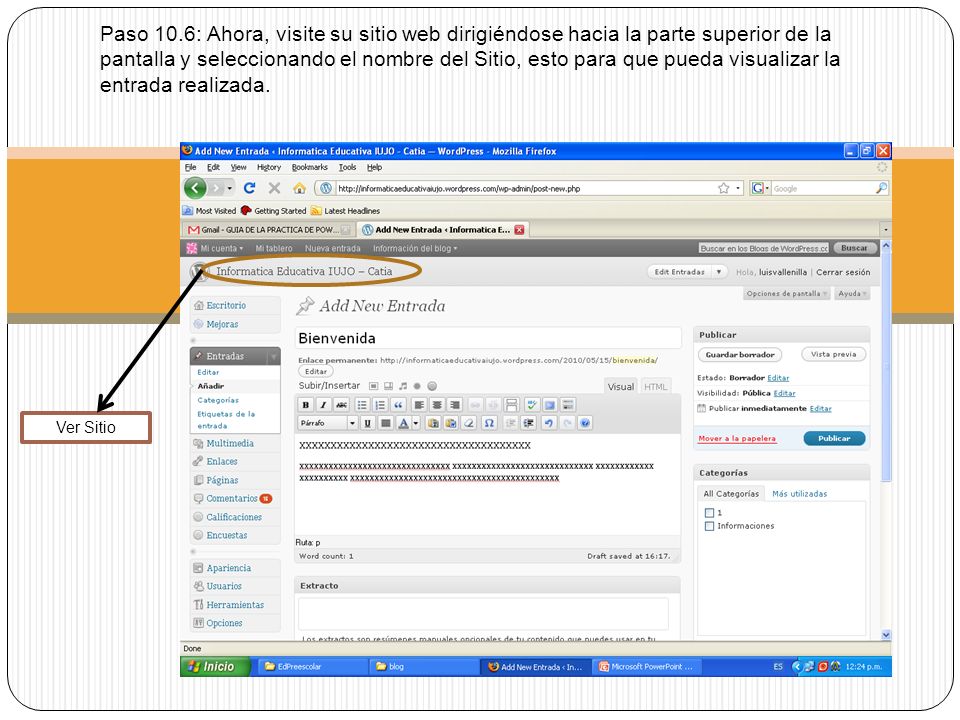Viewport: 960px width, 720px height.
Task: Open the Firefox History menu
Action: pyautogui.click(x=269, y=167)
